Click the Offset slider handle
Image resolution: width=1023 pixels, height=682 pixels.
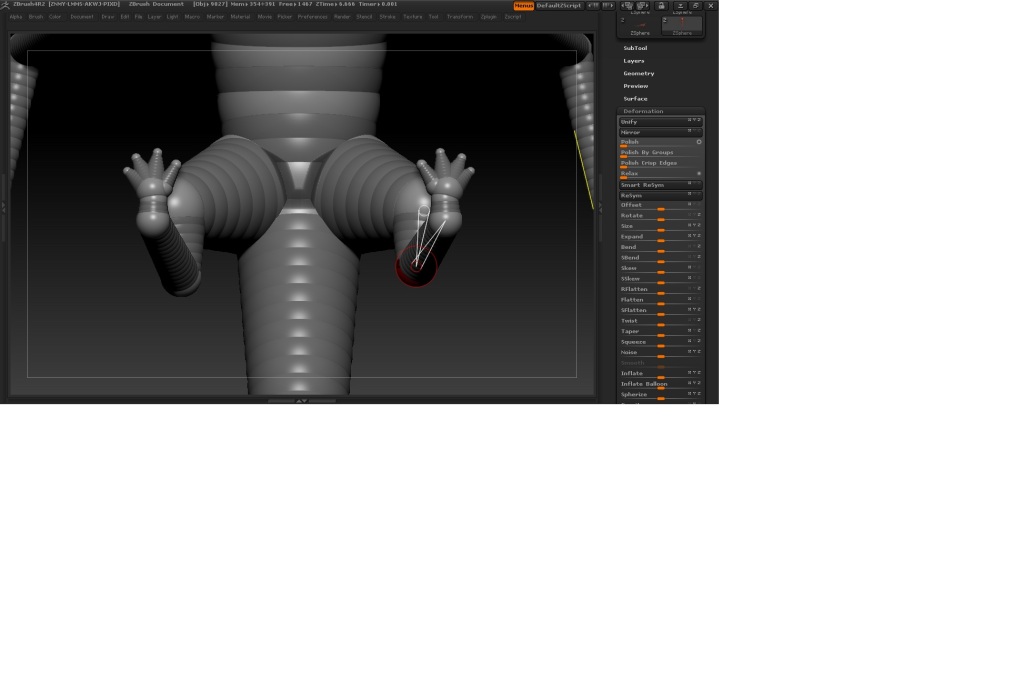pyautogui.click(x=661, y=209)
